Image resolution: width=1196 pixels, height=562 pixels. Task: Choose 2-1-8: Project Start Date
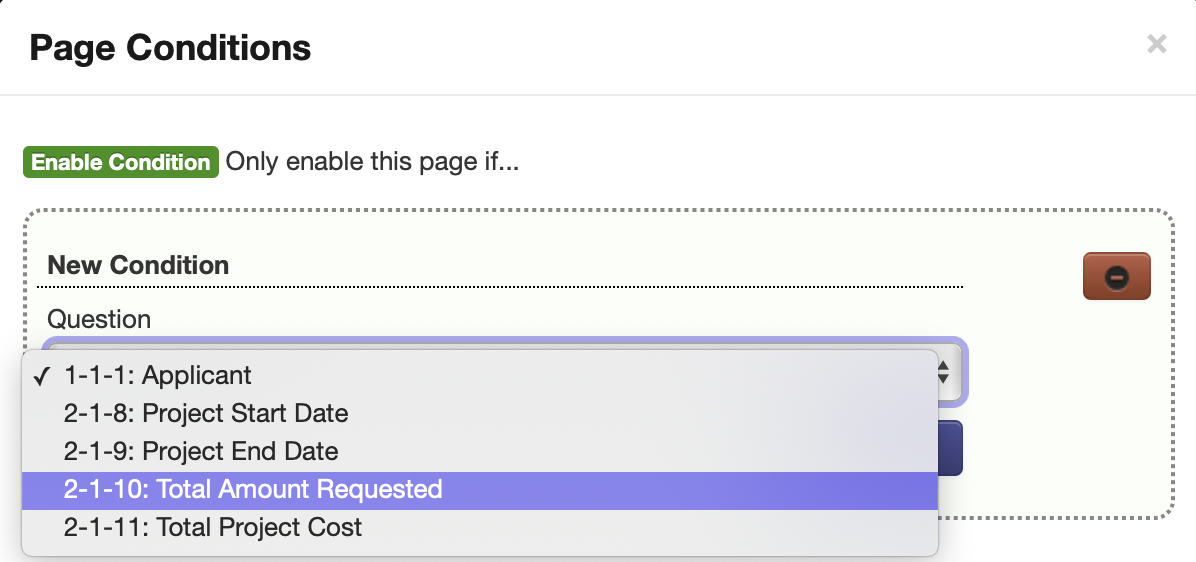206,413
